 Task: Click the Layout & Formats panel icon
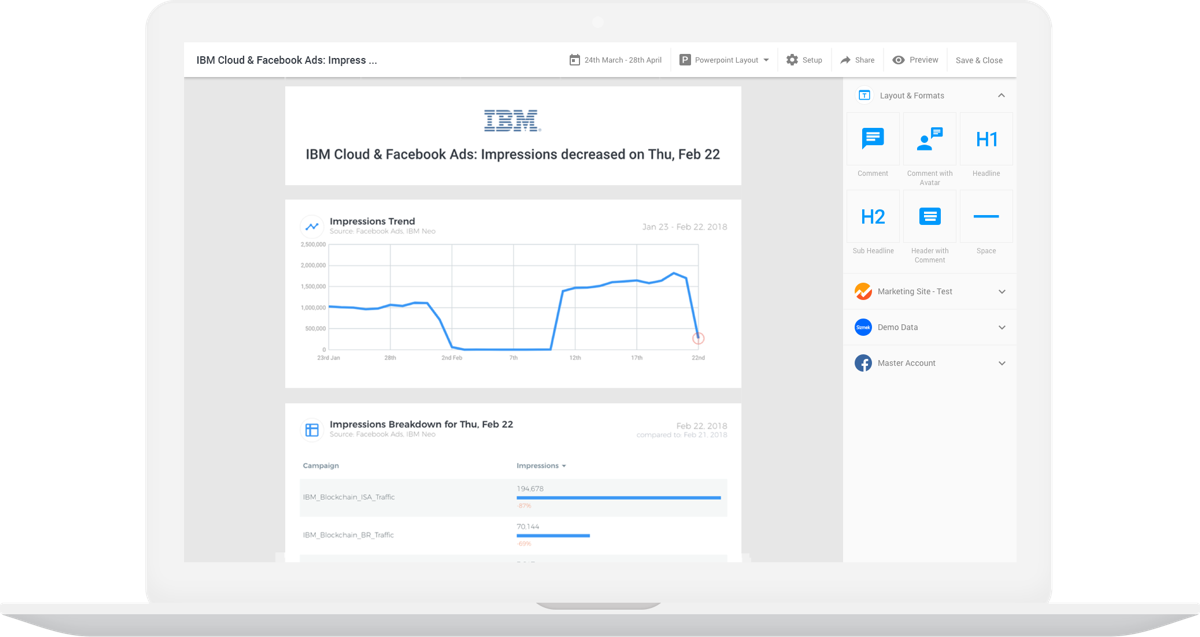tap(864, 95)
